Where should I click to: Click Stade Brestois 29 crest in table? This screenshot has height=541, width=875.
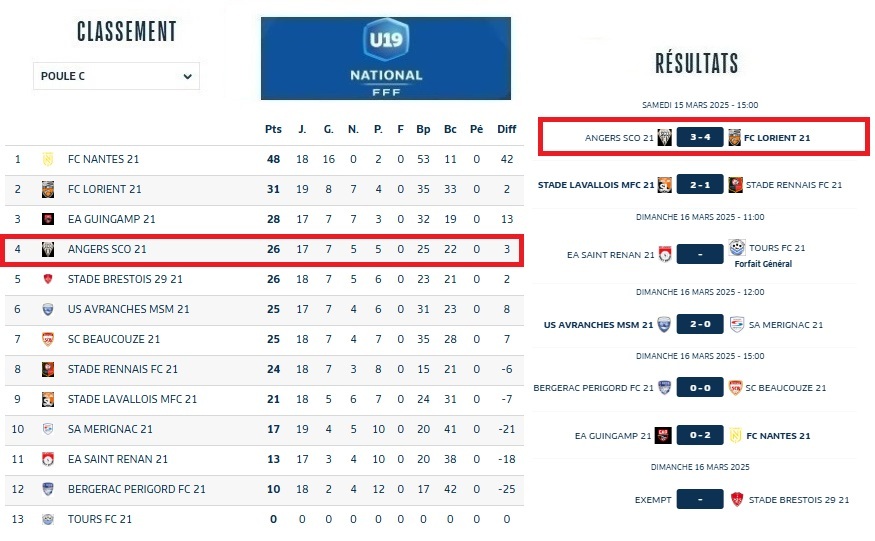(x=47, y=279)
